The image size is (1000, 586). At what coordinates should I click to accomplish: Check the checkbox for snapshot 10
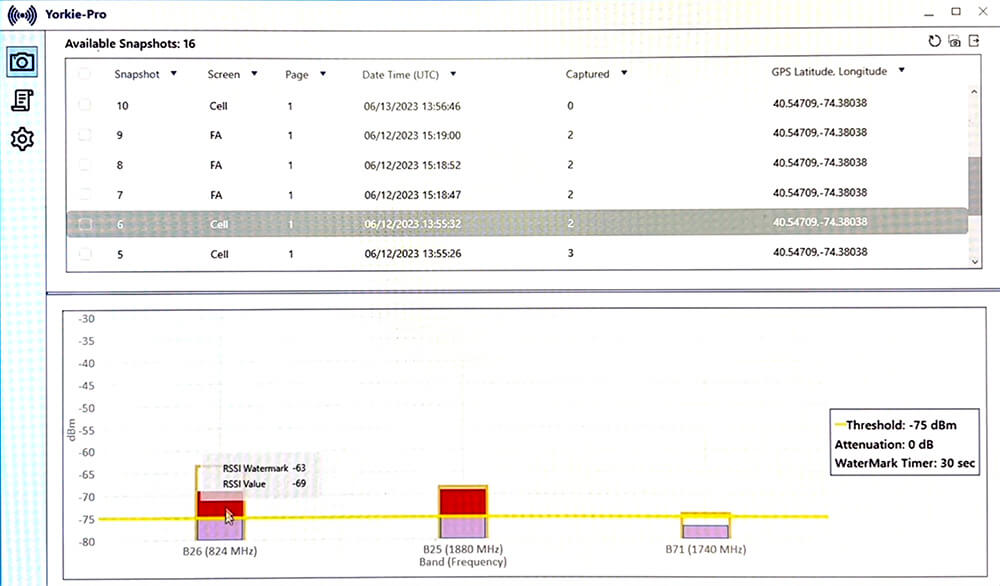(84, 105)
